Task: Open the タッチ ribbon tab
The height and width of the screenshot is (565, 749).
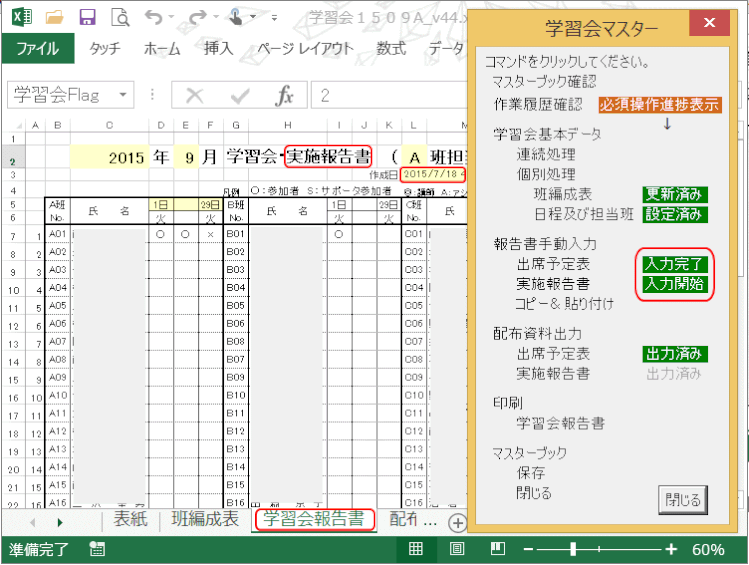Action: pyautogui.click(x=105, y=48)
